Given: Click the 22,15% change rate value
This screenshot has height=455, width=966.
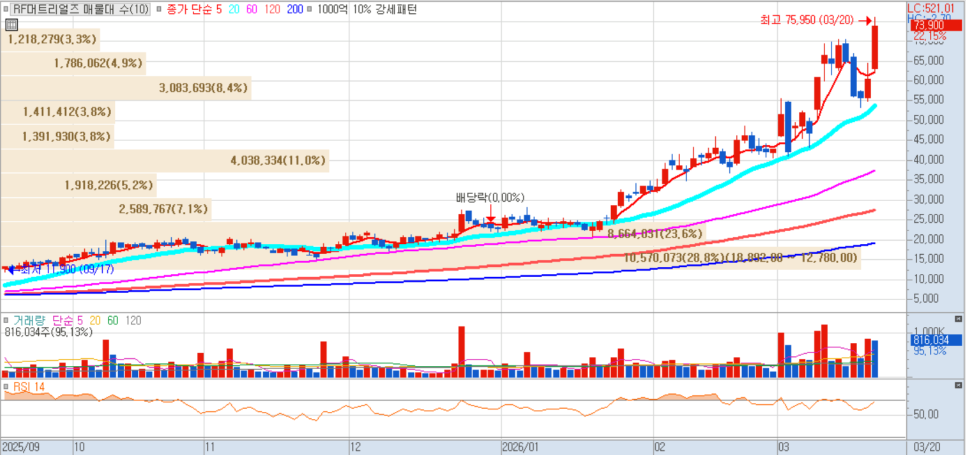Looking at the screenshot, I should pos(928,36).
